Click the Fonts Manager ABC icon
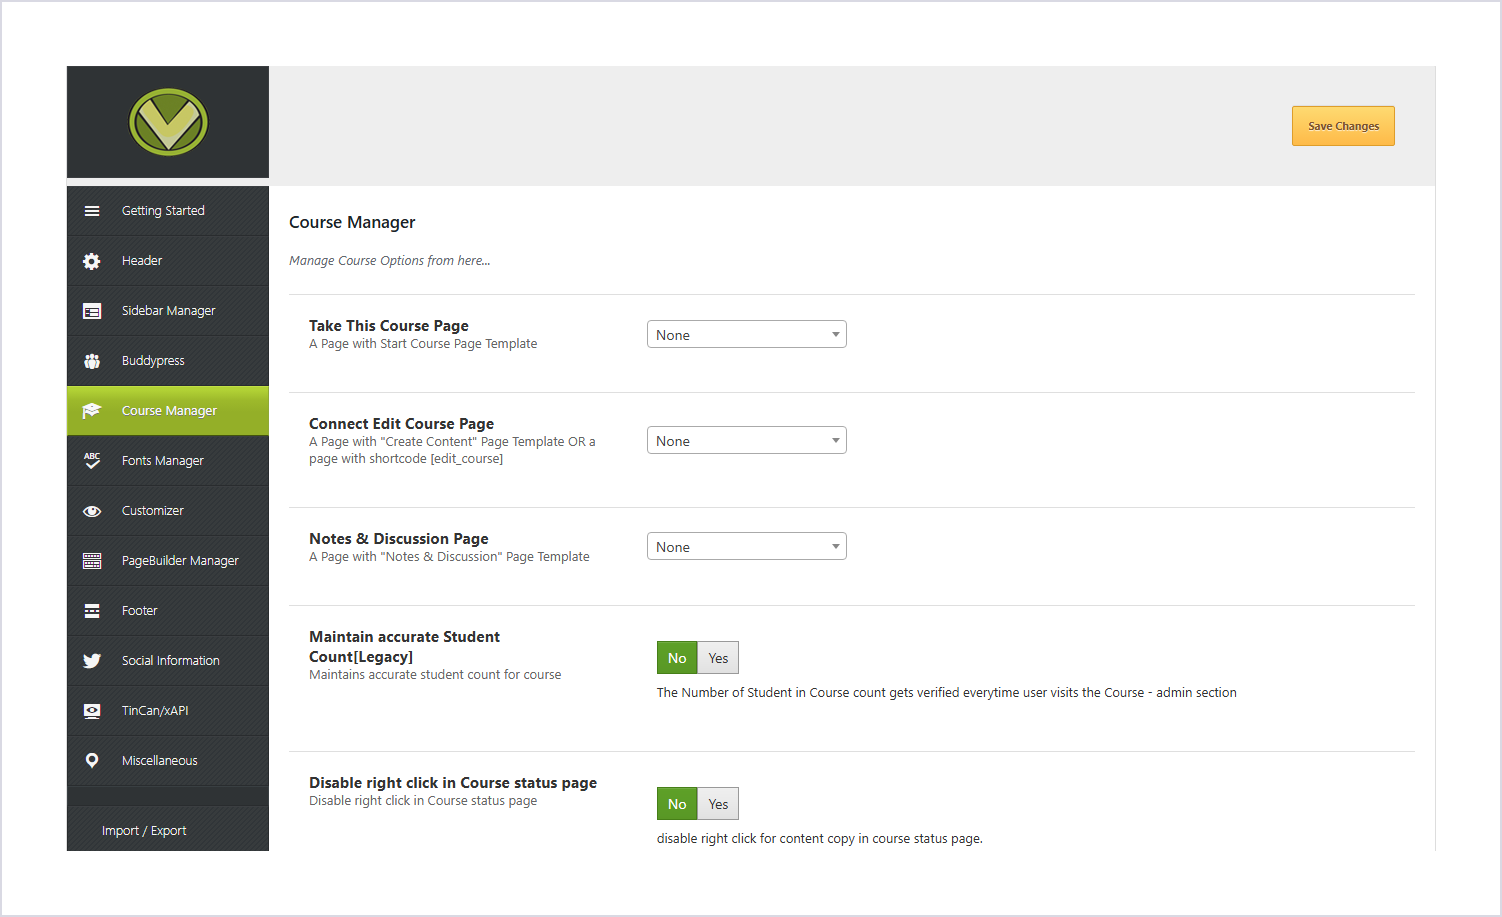 pos(92,461)
